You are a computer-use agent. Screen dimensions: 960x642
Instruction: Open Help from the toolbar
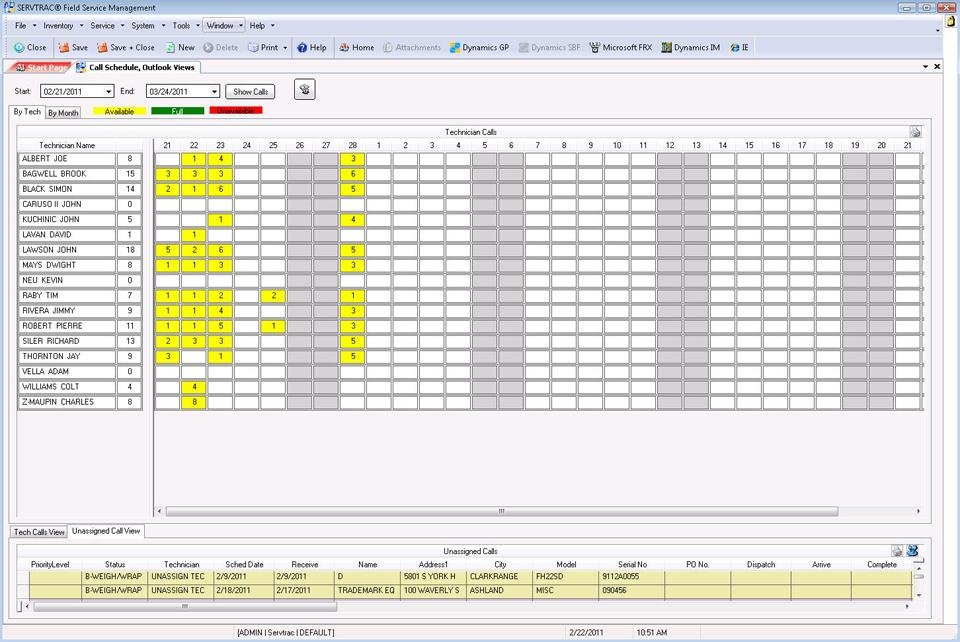coord(311,47)
